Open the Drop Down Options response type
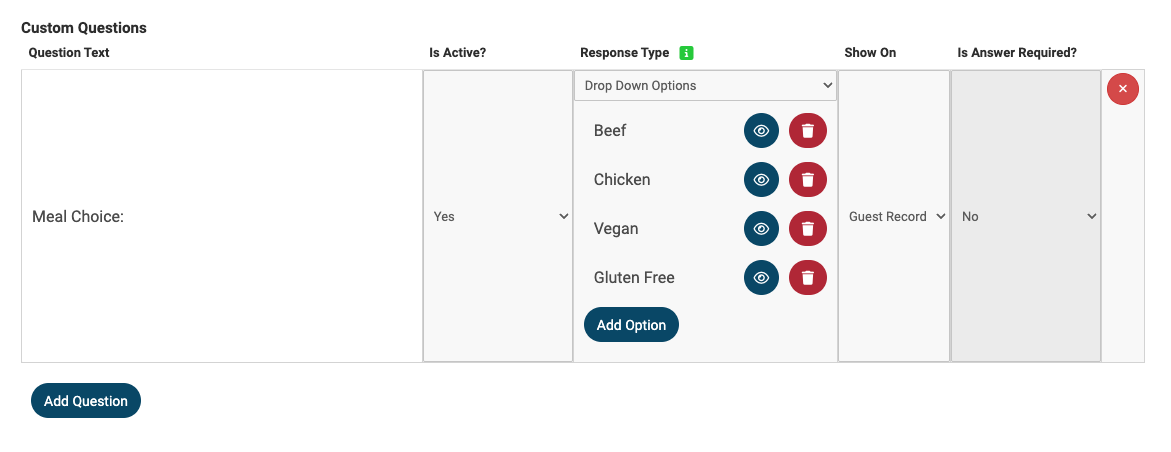 coord(705,86)
